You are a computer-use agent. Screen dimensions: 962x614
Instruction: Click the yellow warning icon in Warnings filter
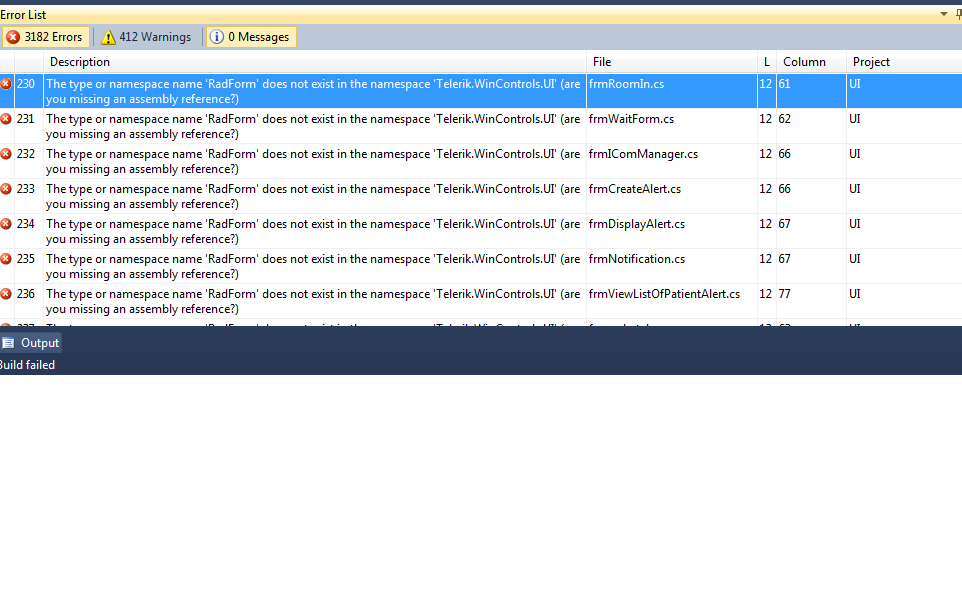pyautogui.click(x=108, y=37)
